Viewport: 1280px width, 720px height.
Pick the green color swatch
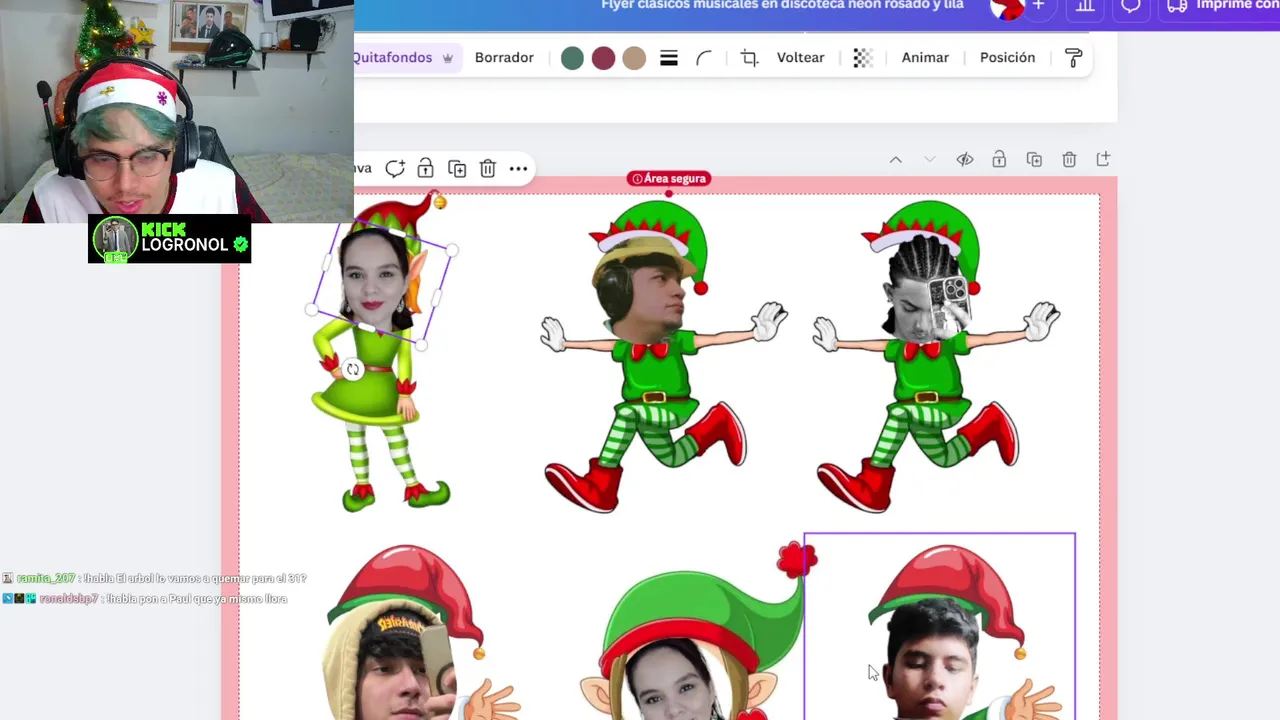coord(572,58)
